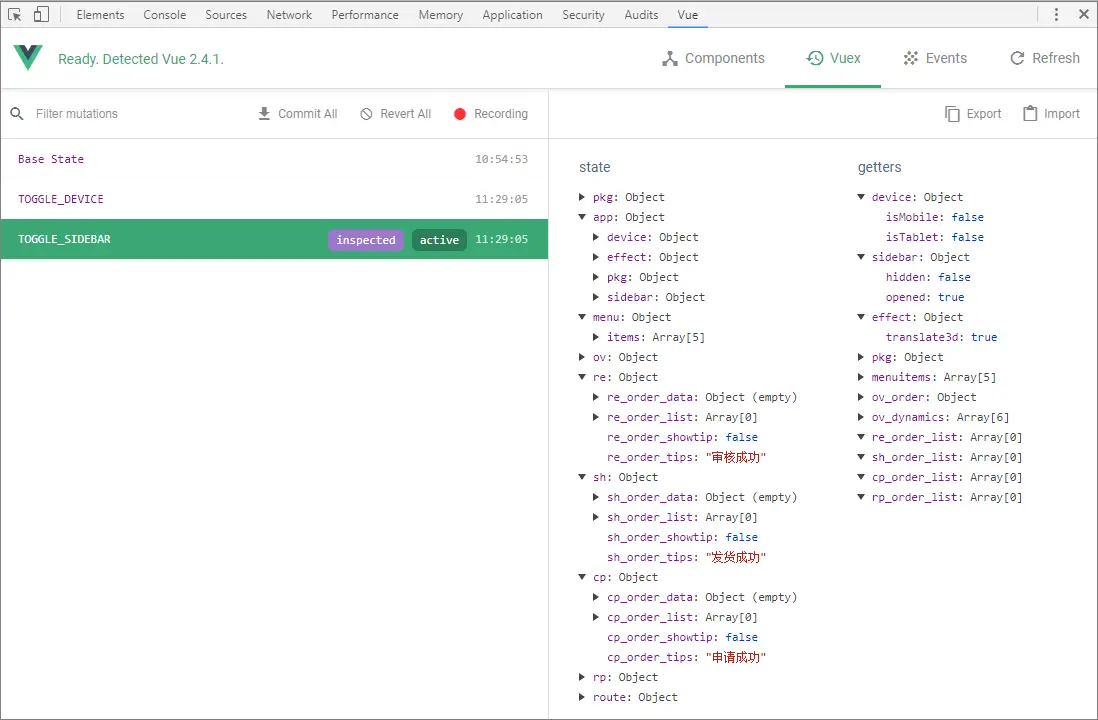Expand the rp object
This screenshot has height=720, width=1098.
pyautogui.click(x=582, y=677)
